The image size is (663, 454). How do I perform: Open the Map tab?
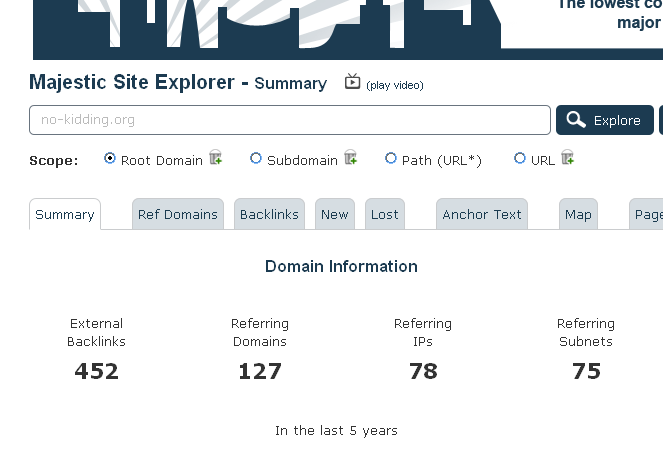click(x=578, y=214)
